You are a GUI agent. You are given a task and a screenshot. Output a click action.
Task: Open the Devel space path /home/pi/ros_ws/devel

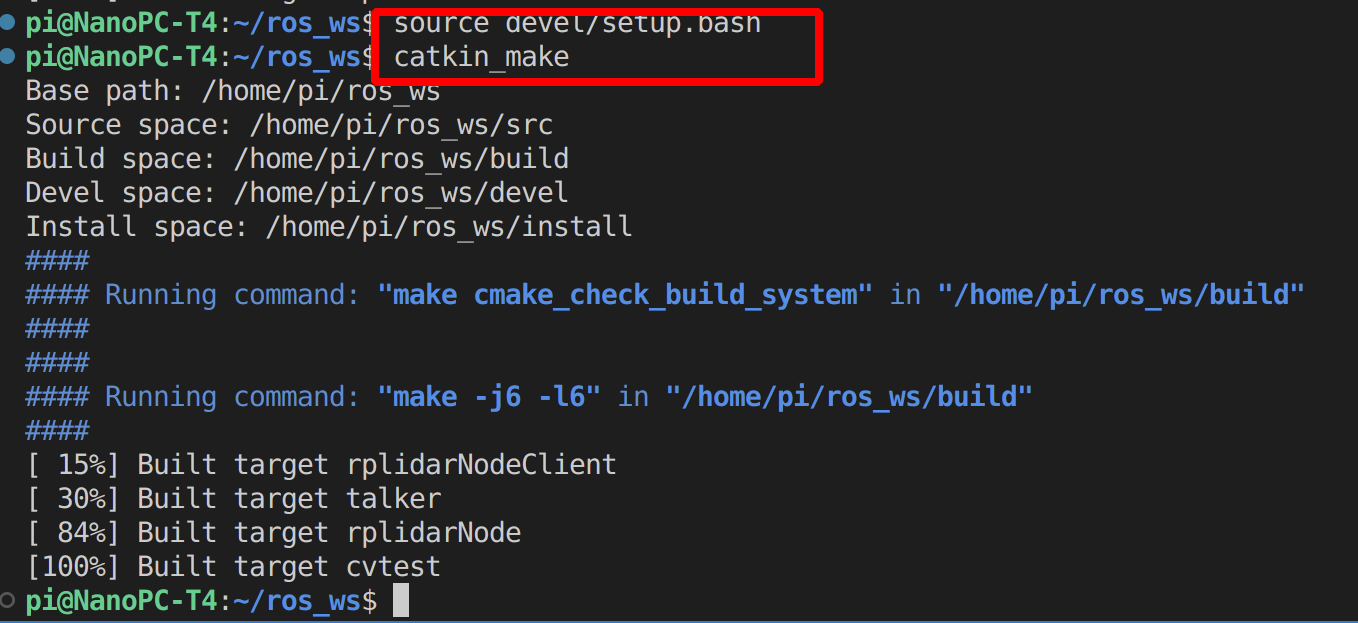tap(401, 193)
